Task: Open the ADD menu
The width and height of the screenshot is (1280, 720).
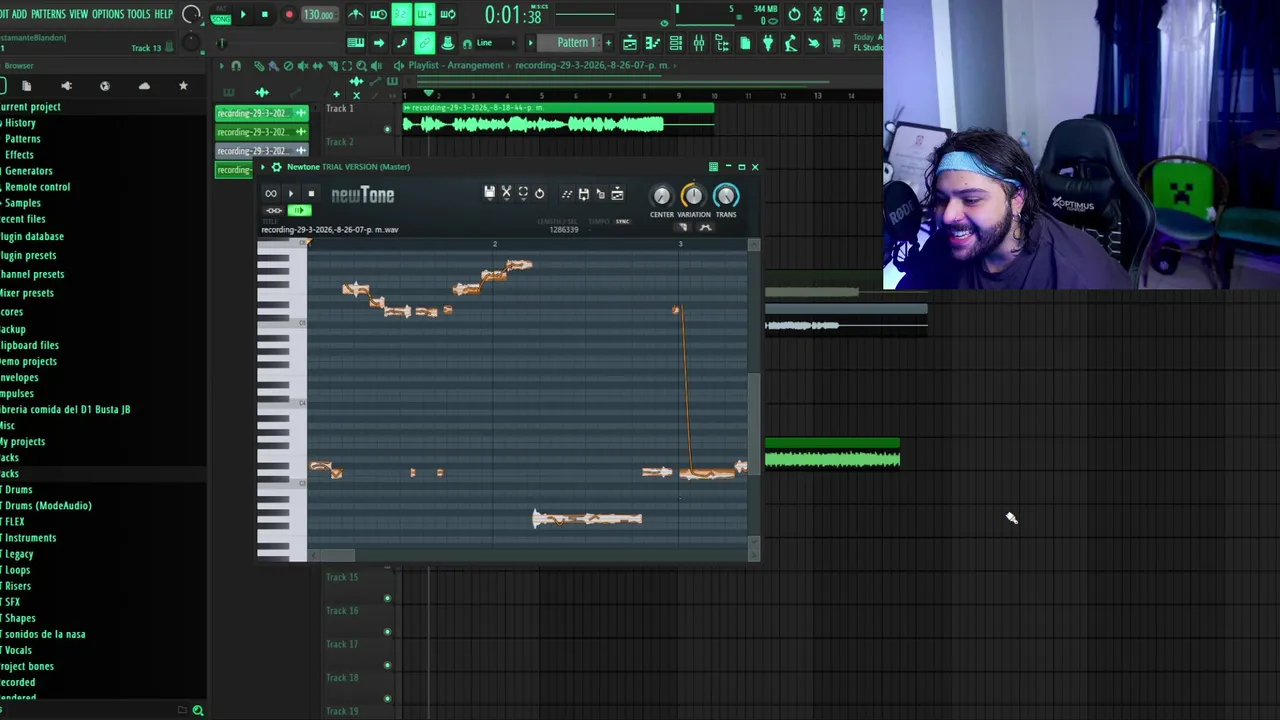Action: pyautogui.click(x=19, y=14)
